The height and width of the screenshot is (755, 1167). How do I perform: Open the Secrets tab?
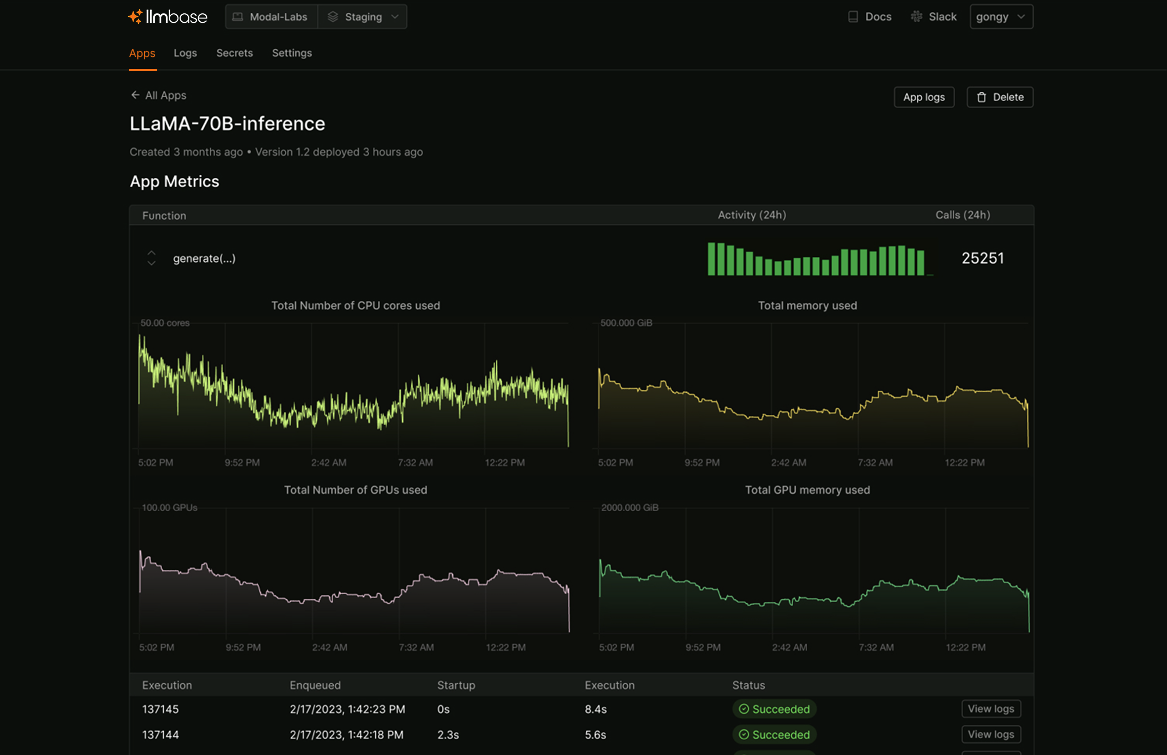[x=234, y=52]
